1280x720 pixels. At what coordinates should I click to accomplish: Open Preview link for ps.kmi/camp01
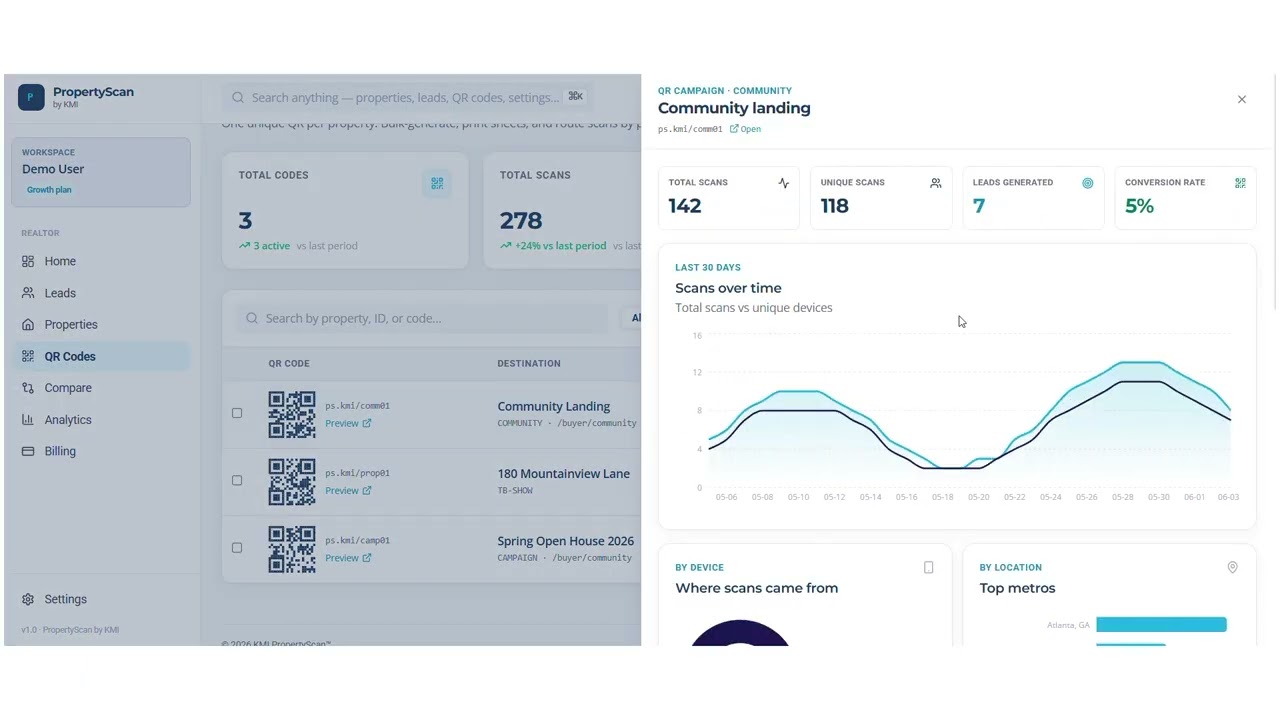pos(348,558)
